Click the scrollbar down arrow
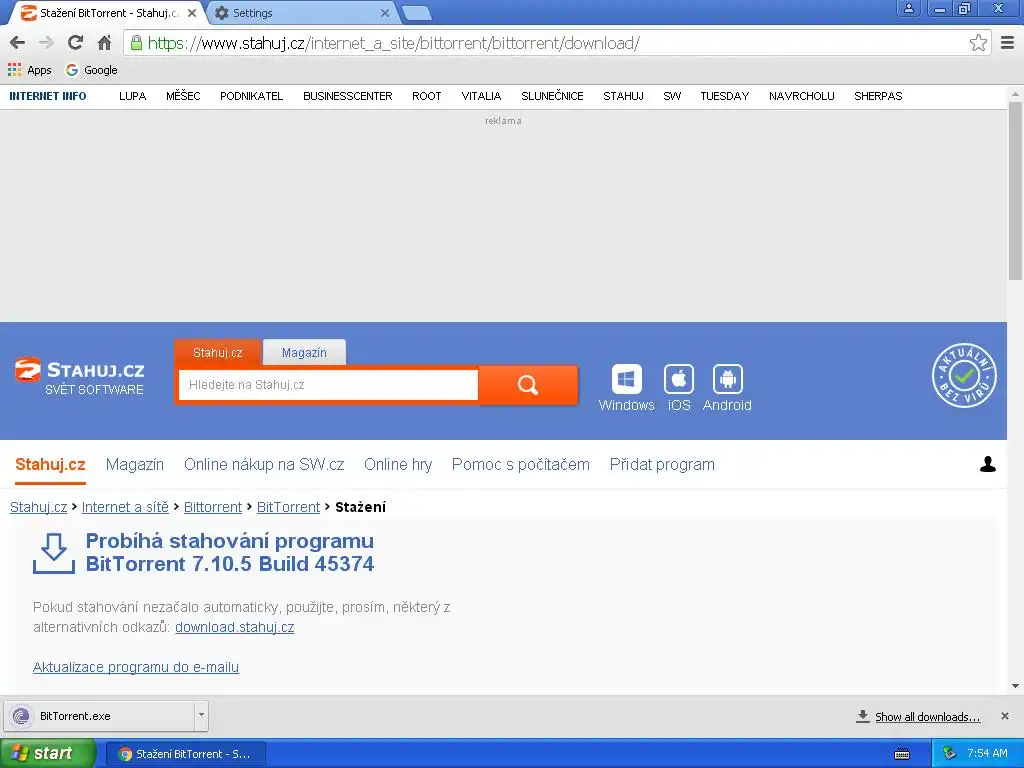This screenshot has width=1024, height=768. 1015,686
